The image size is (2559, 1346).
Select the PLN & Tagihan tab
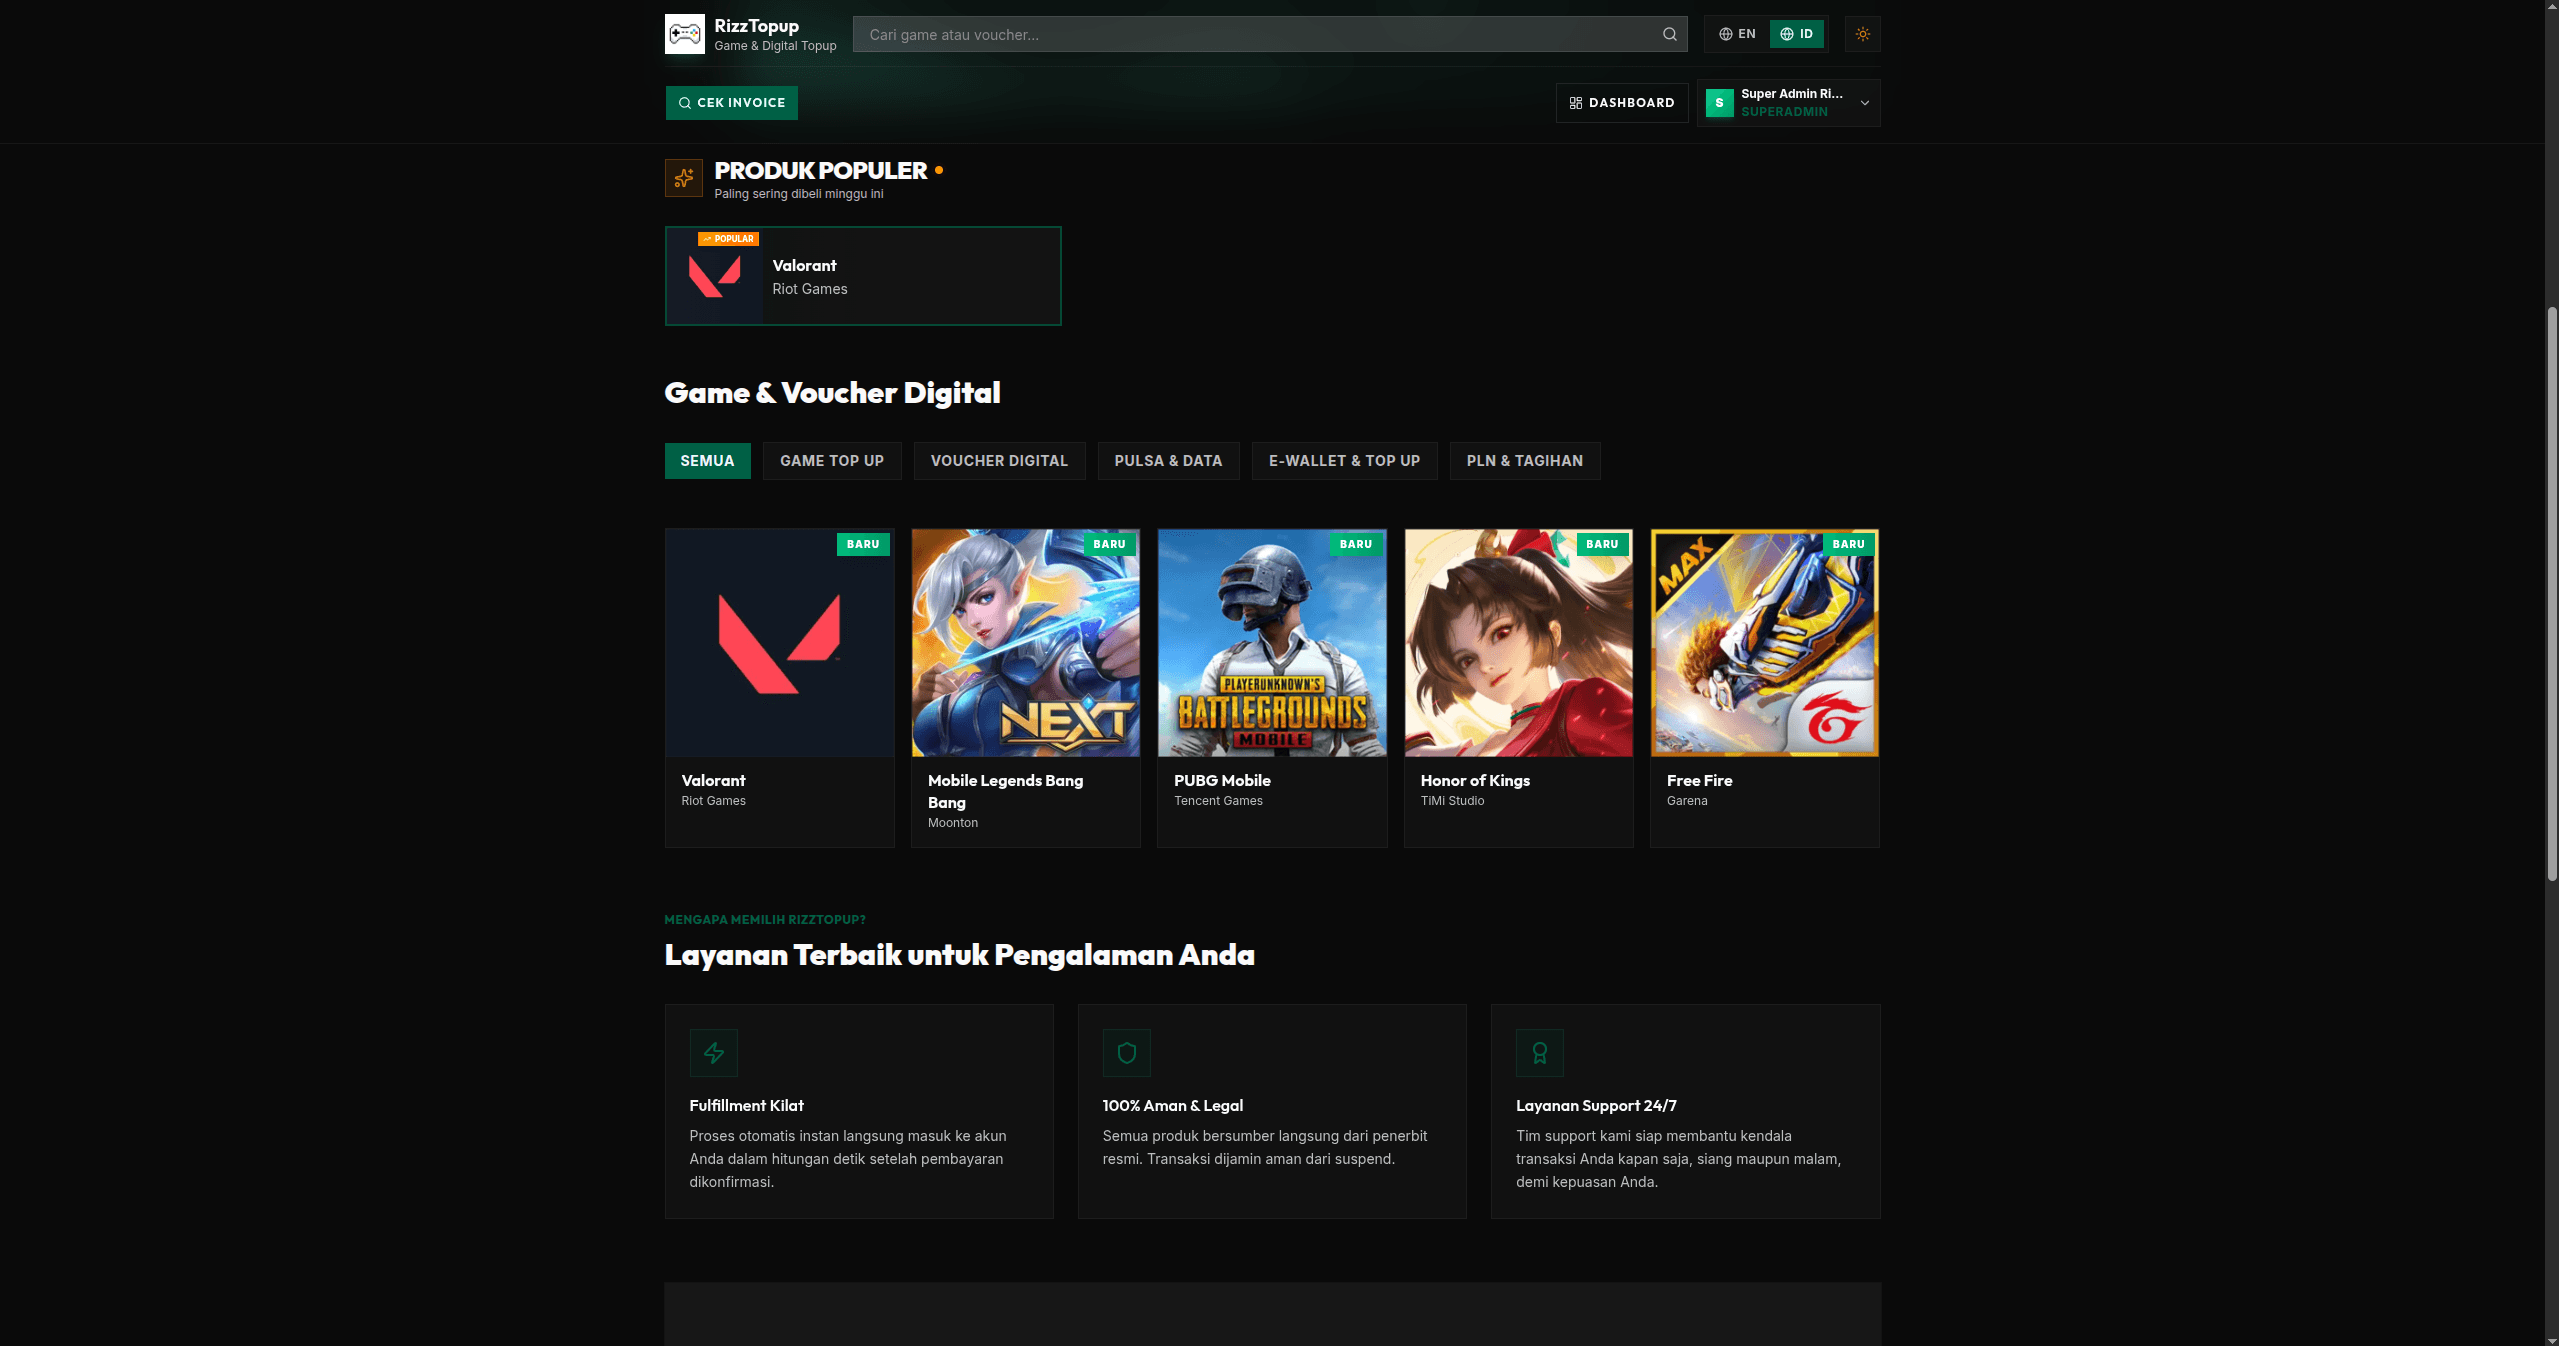click(x=1525, y=461)
